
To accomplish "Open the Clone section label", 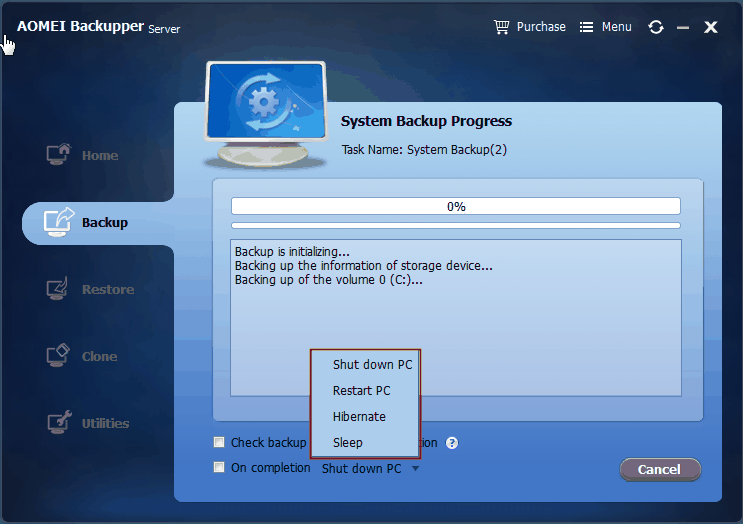I will 100,356.
